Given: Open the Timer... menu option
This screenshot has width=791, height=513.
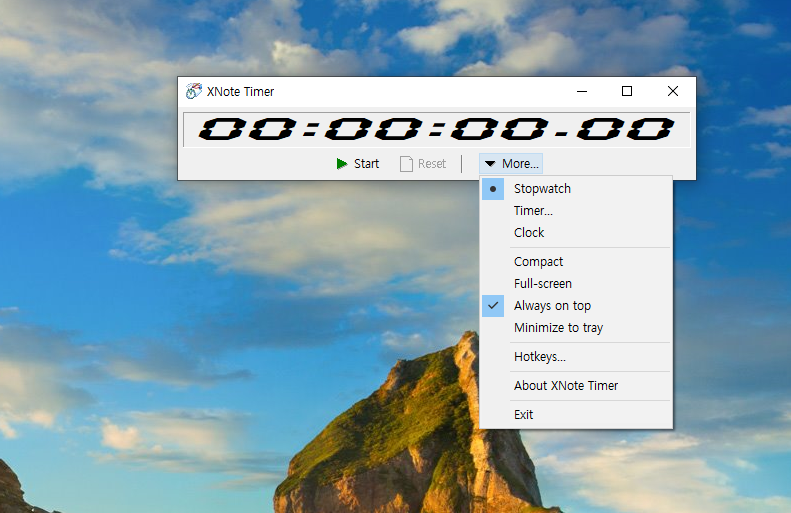Looking at the screenshot, I should click(576, 211).
